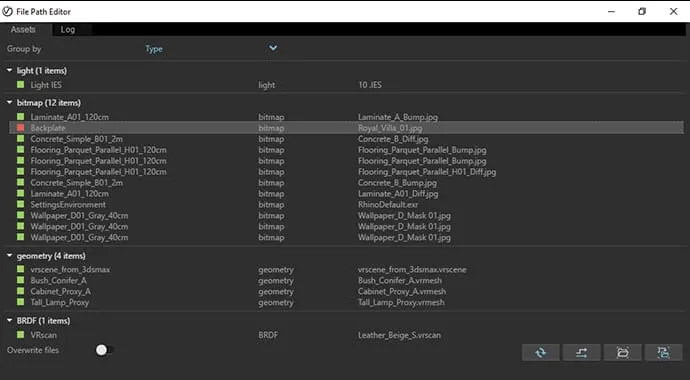Image resolution: width=690 pixels, height=380 pixels.
Task: Click the green status square beside Light IES
Action: point(20,84)
